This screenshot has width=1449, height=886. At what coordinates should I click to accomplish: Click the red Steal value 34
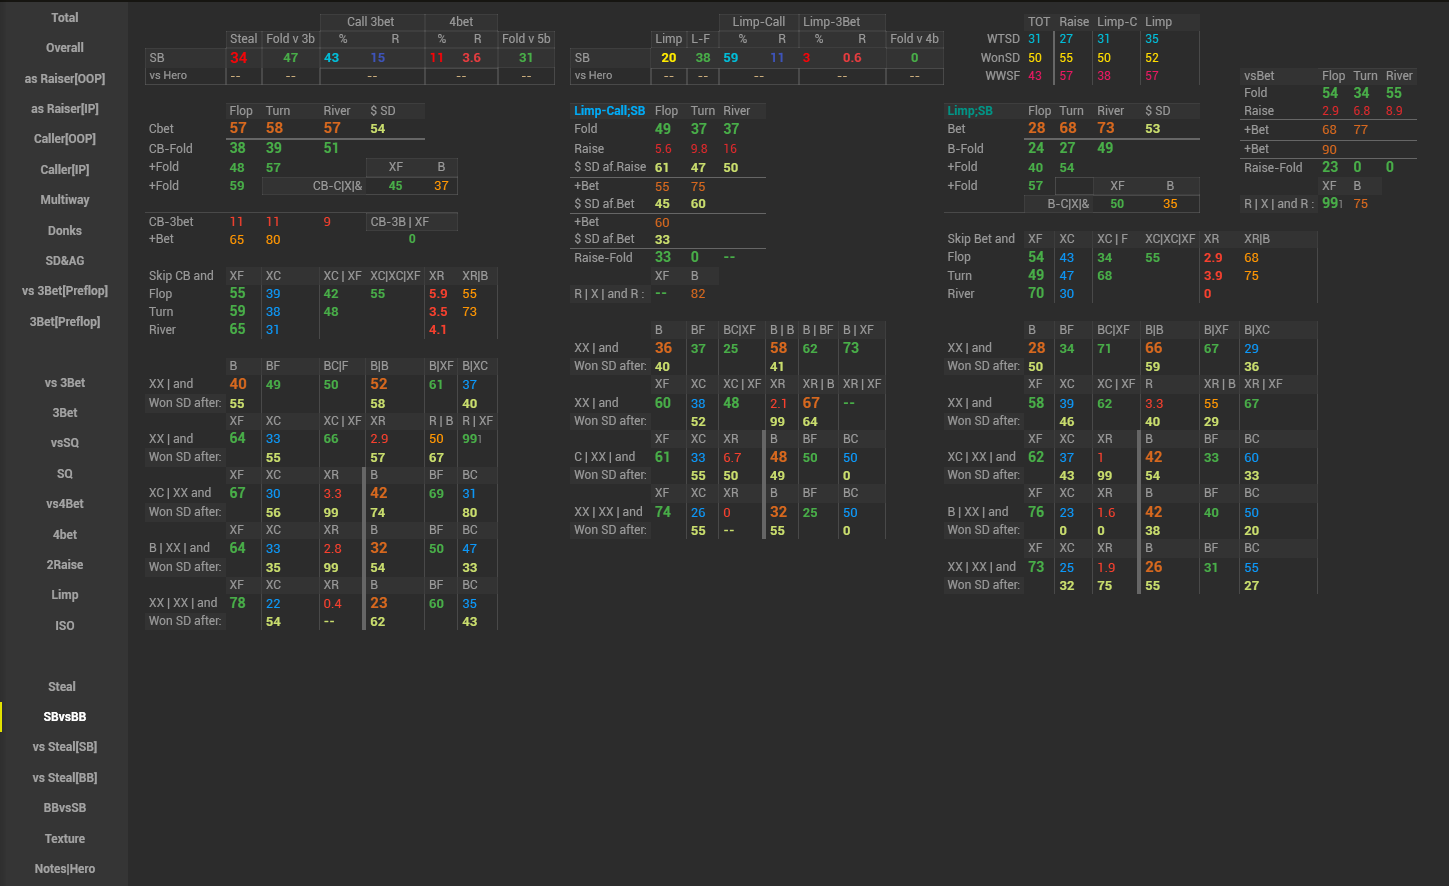241,57
